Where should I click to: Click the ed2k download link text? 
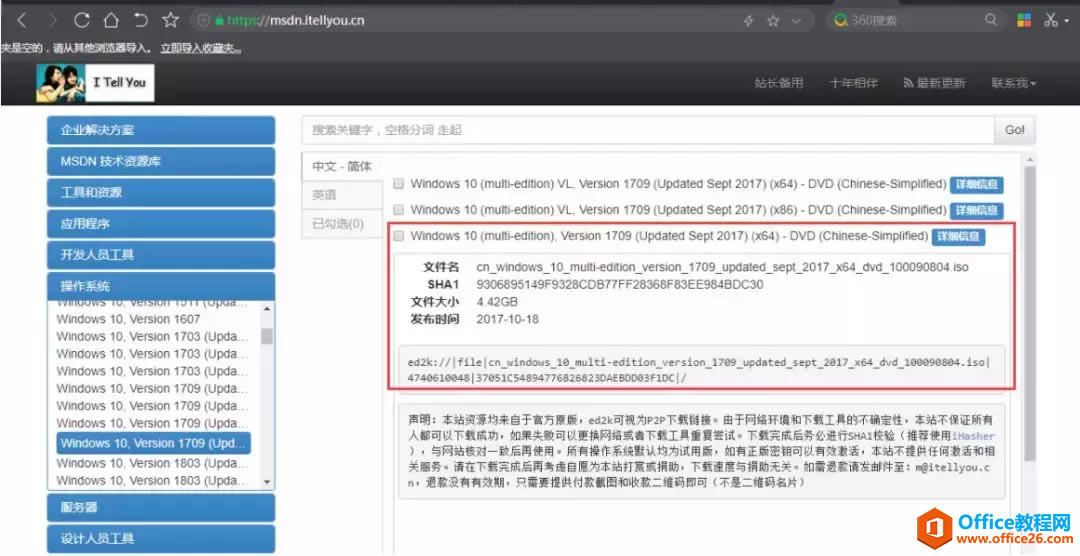point(698,369)
